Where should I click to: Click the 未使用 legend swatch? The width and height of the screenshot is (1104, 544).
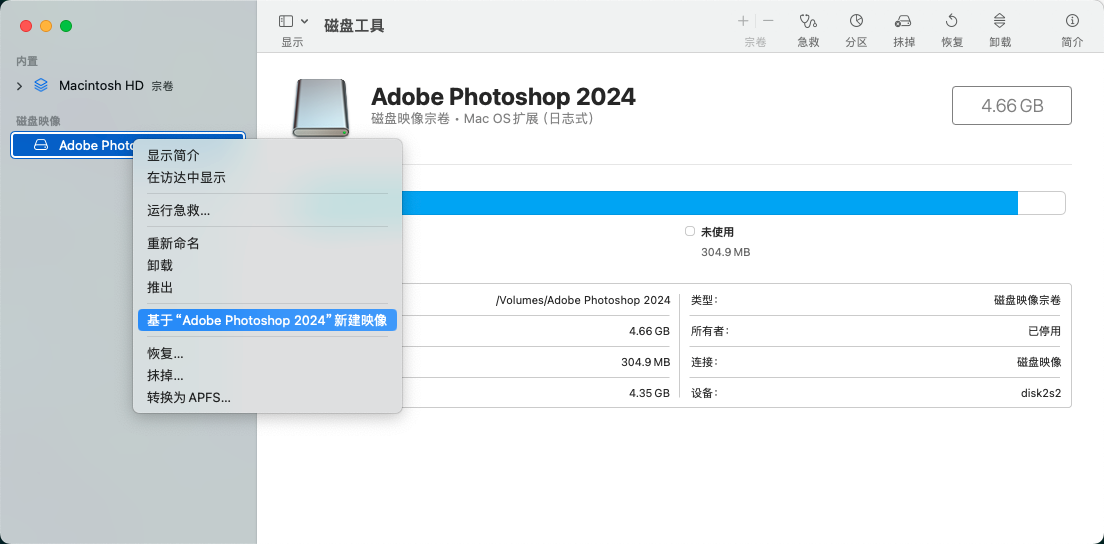(x=689, y=232)
